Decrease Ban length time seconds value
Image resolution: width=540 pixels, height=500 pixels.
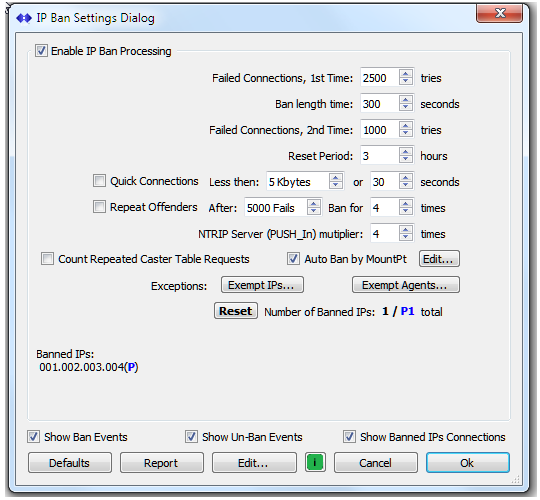406,107
